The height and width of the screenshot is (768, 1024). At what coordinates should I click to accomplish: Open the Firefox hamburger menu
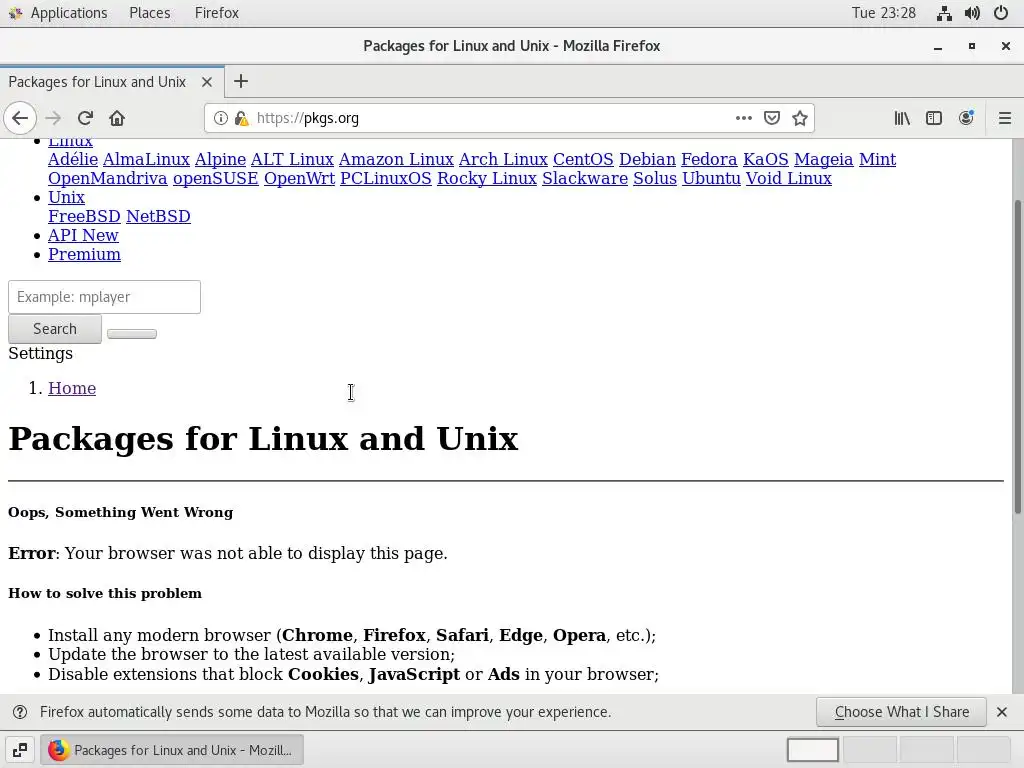click(1004, 118)
